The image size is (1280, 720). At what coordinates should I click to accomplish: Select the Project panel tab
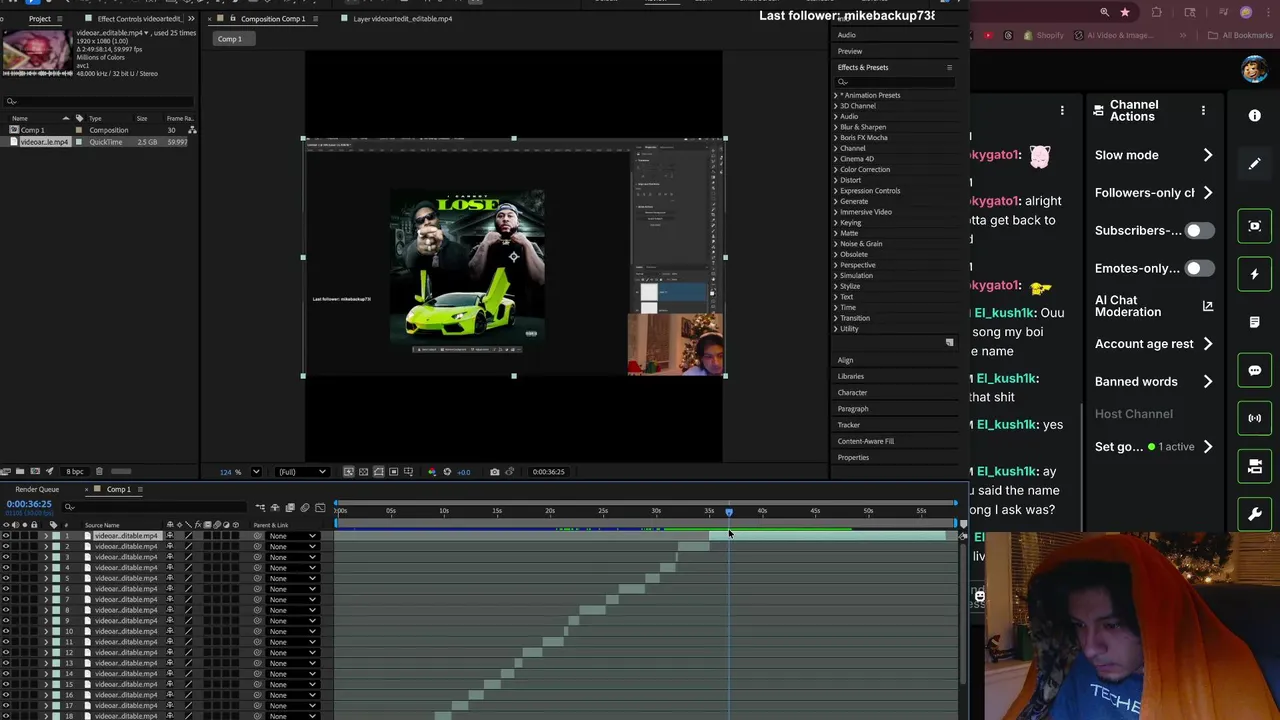(x=40, y=19)
